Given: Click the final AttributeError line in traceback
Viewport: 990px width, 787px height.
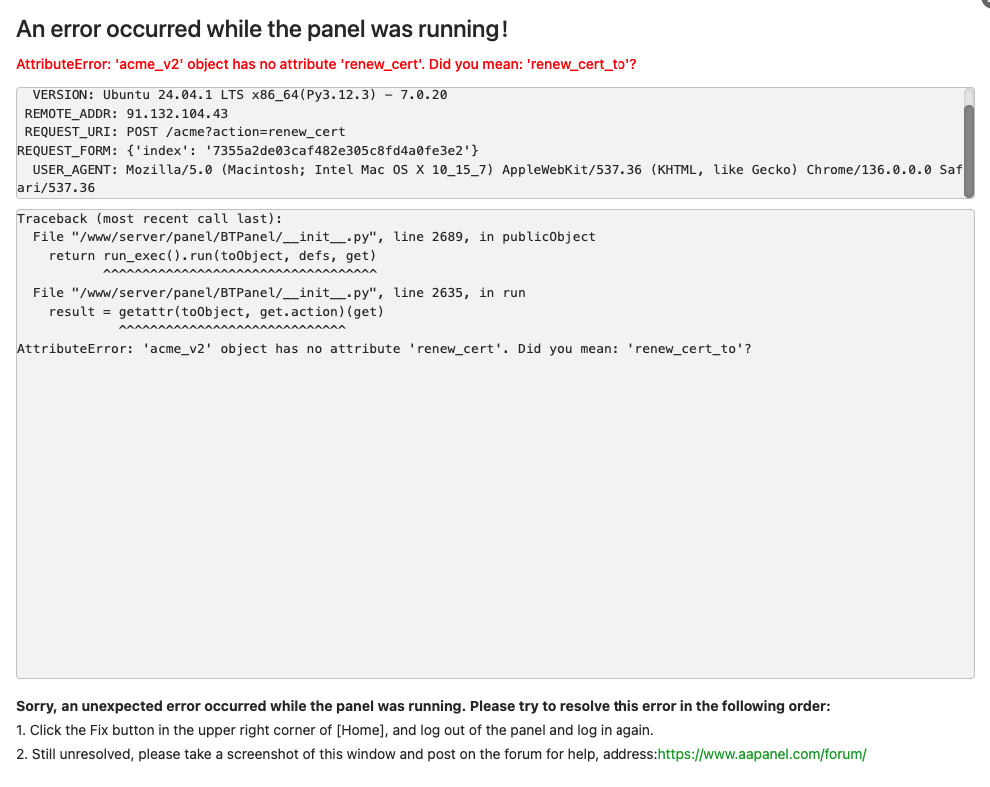Looking at the screenshot, I should pos(384,349).
